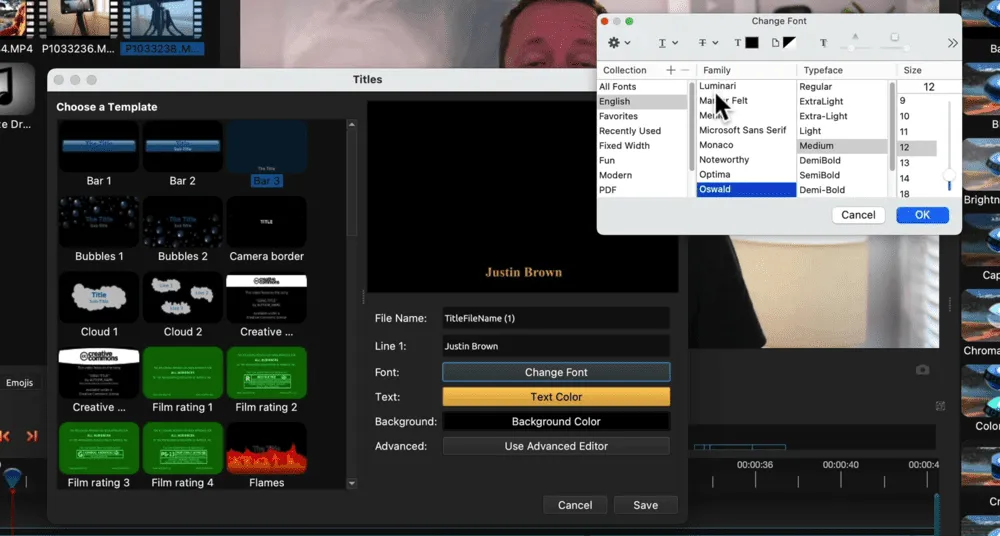Select the Favorites font collection
Image resolution: width=1000 pixels, height=536 pixels.
click(x=618, y=116)
